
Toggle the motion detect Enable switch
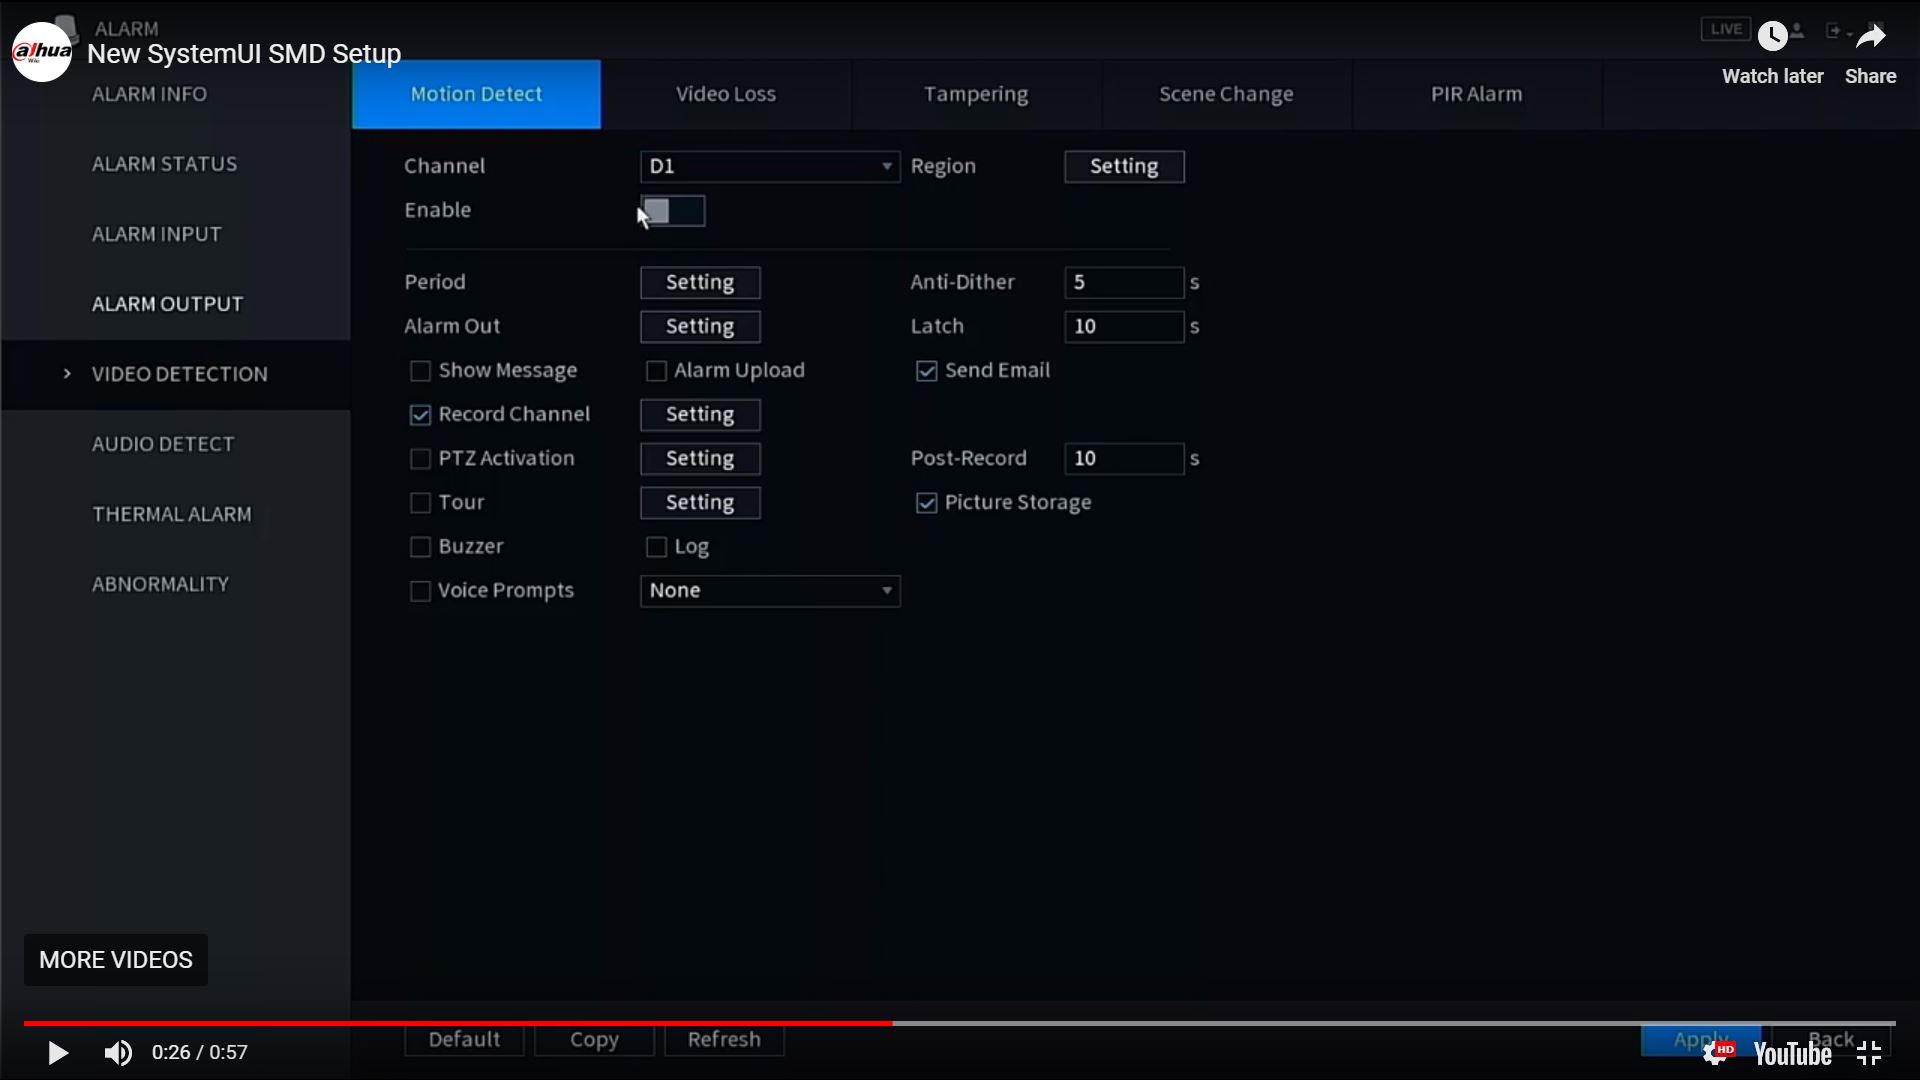672,211
